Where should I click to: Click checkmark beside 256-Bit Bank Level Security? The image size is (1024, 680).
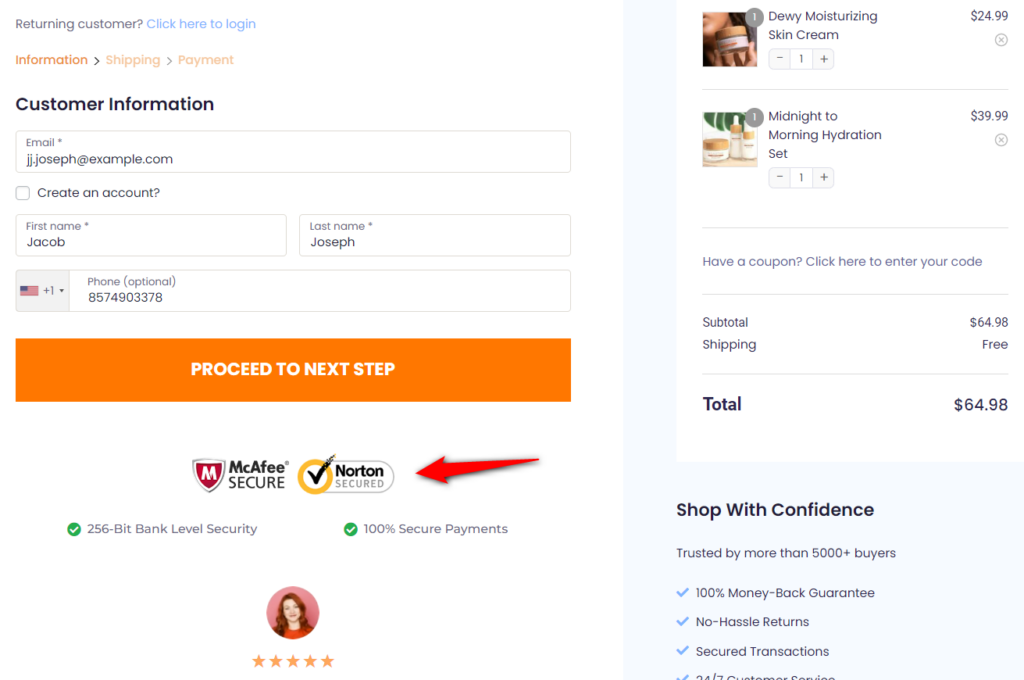click(74, 528)
